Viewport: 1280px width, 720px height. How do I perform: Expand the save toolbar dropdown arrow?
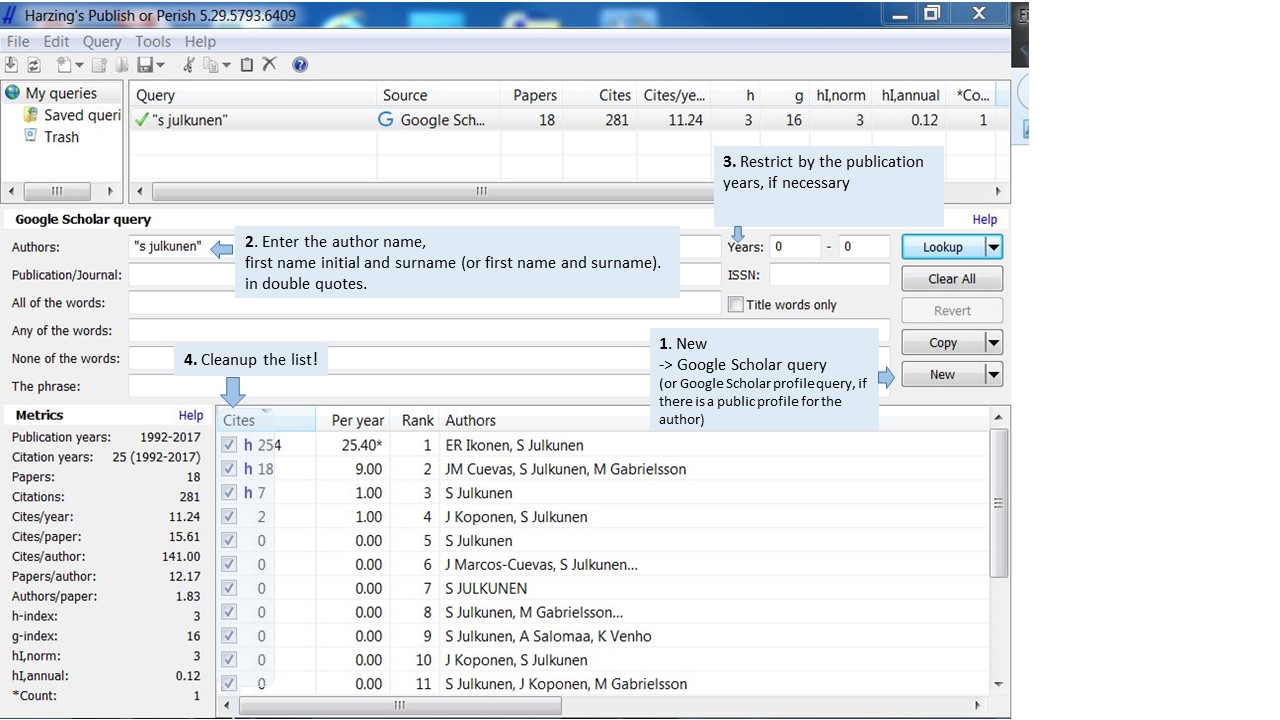click(160, 65)
